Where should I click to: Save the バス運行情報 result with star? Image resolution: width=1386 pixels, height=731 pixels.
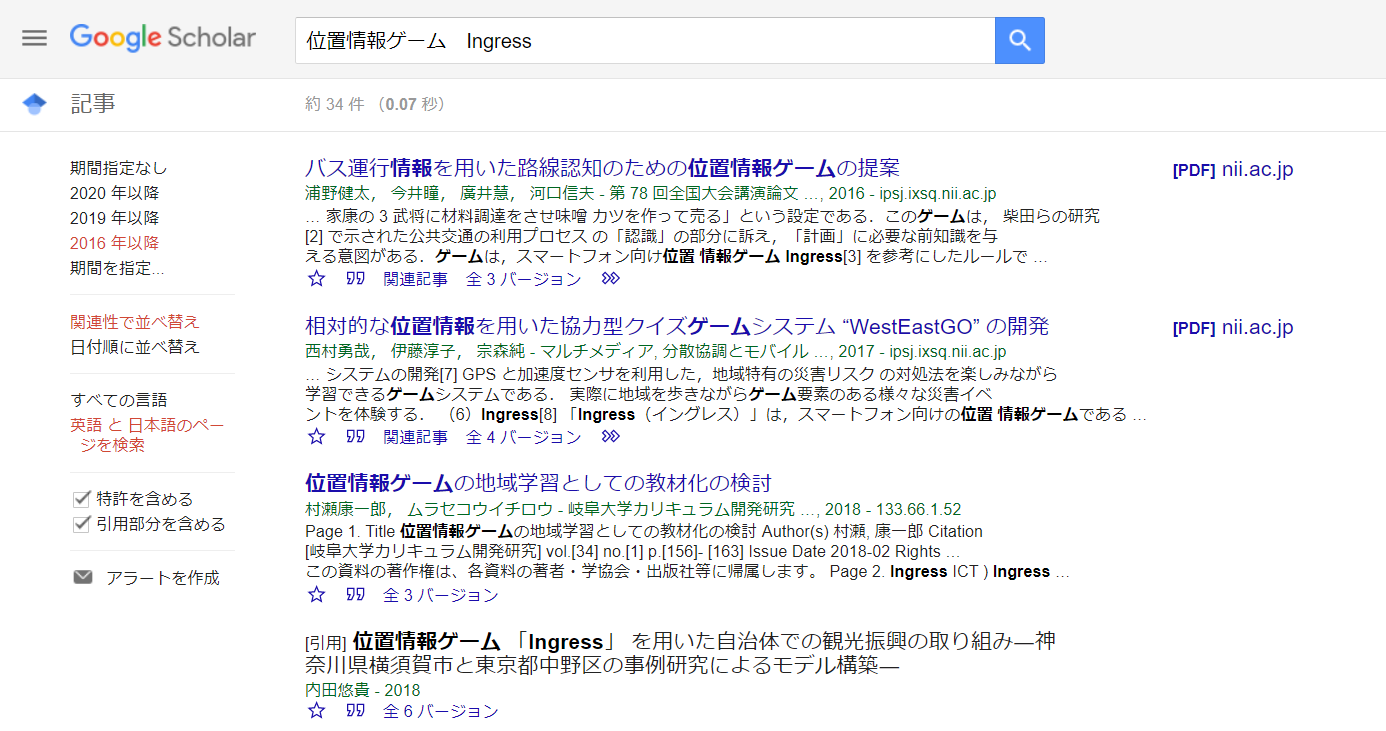click(x=317, y=279)
